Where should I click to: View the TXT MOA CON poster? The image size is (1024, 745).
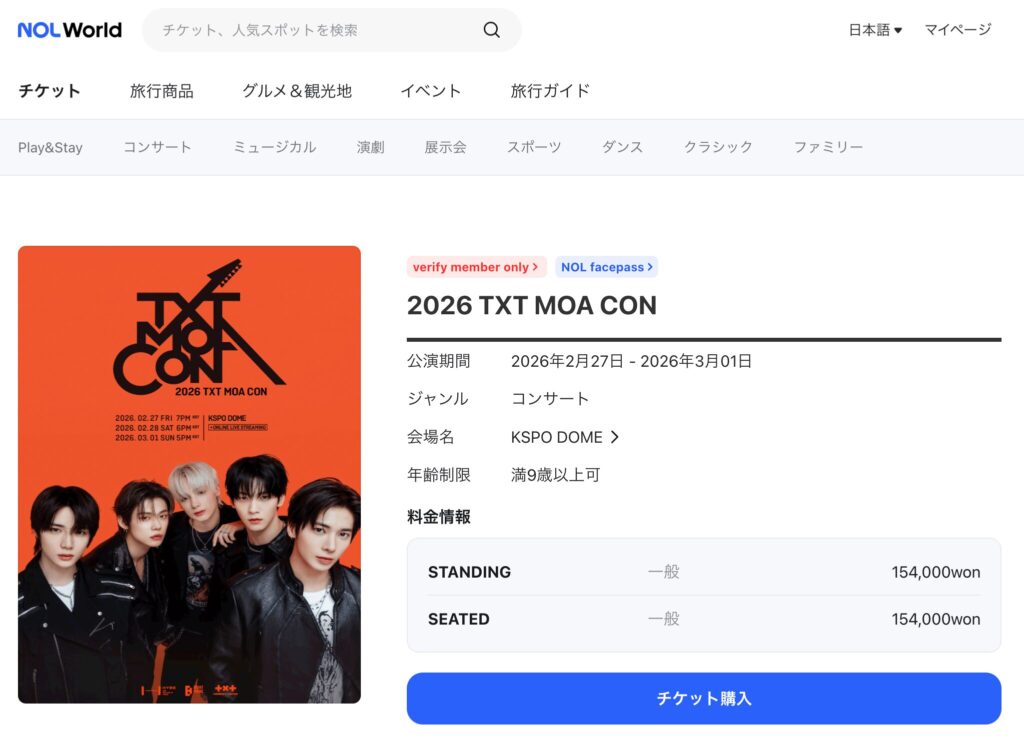click(x=189, y=475)
